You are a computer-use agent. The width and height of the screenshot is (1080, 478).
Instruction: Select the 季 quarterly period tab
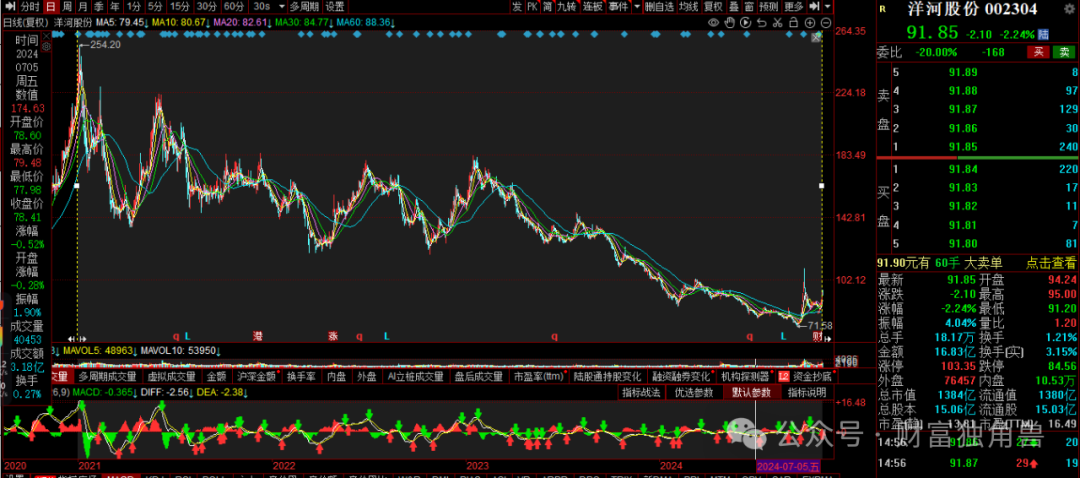point(98,6)
